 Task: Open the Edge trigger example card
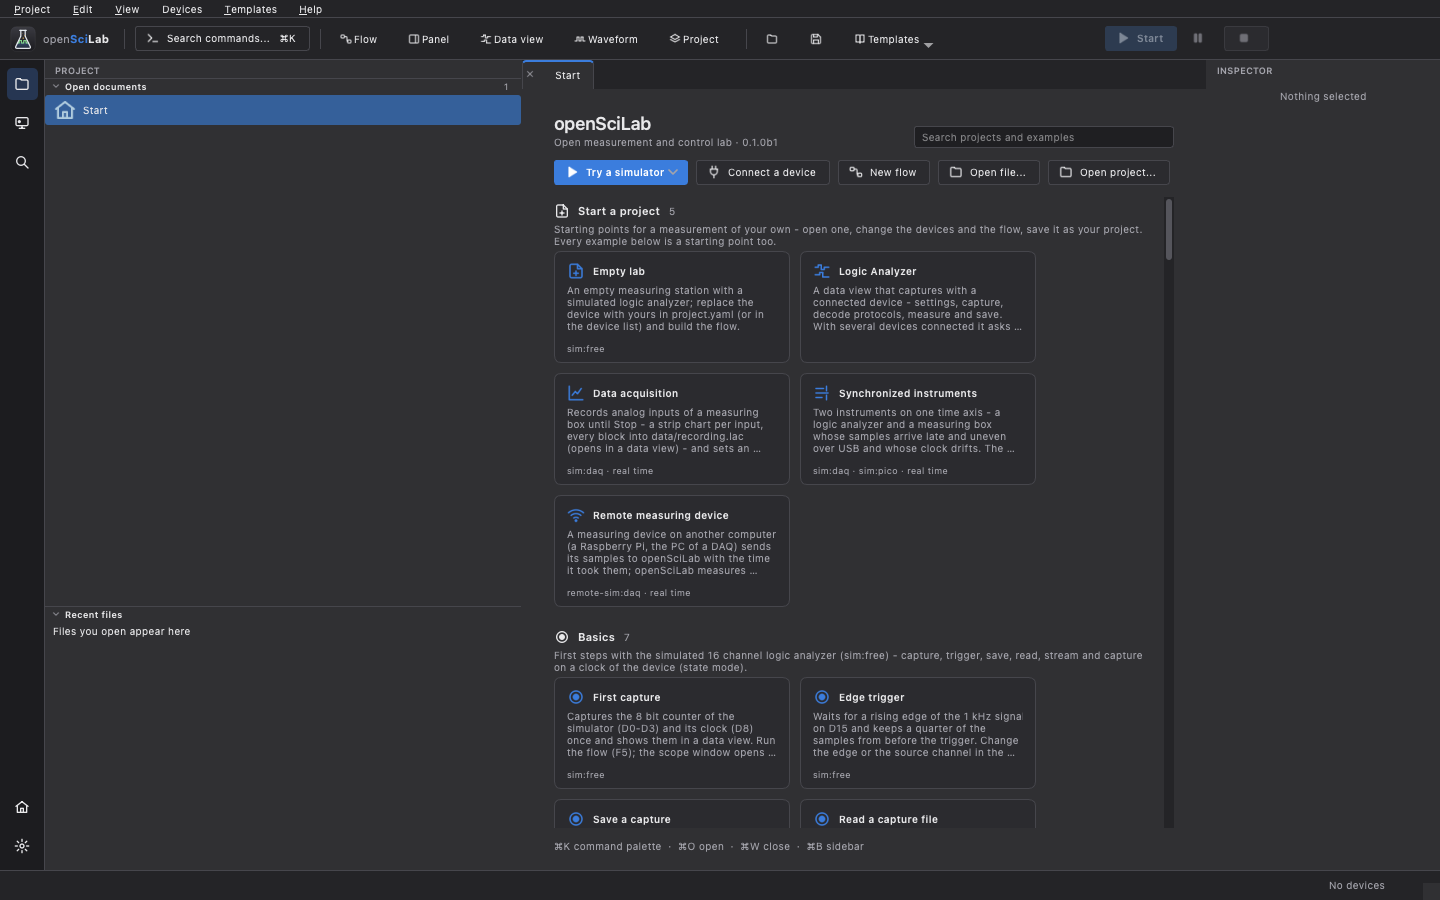click(x=918, y=733)
